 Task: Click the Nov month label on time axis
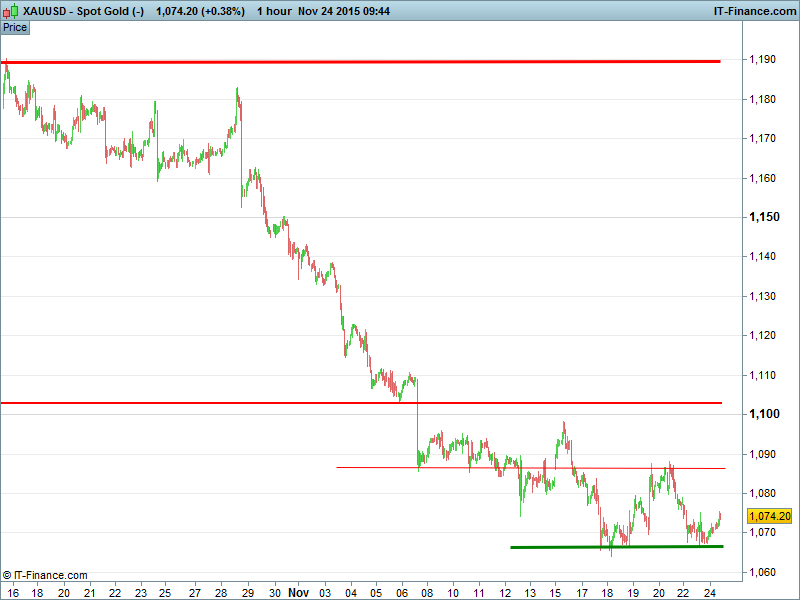[x=299, y=592]
